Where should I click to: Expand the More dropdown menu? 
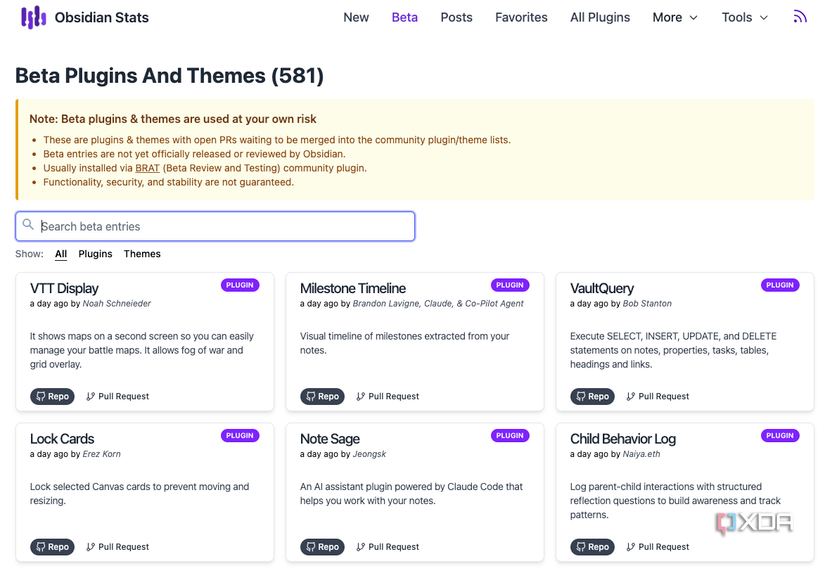click(x=675, y=17)
